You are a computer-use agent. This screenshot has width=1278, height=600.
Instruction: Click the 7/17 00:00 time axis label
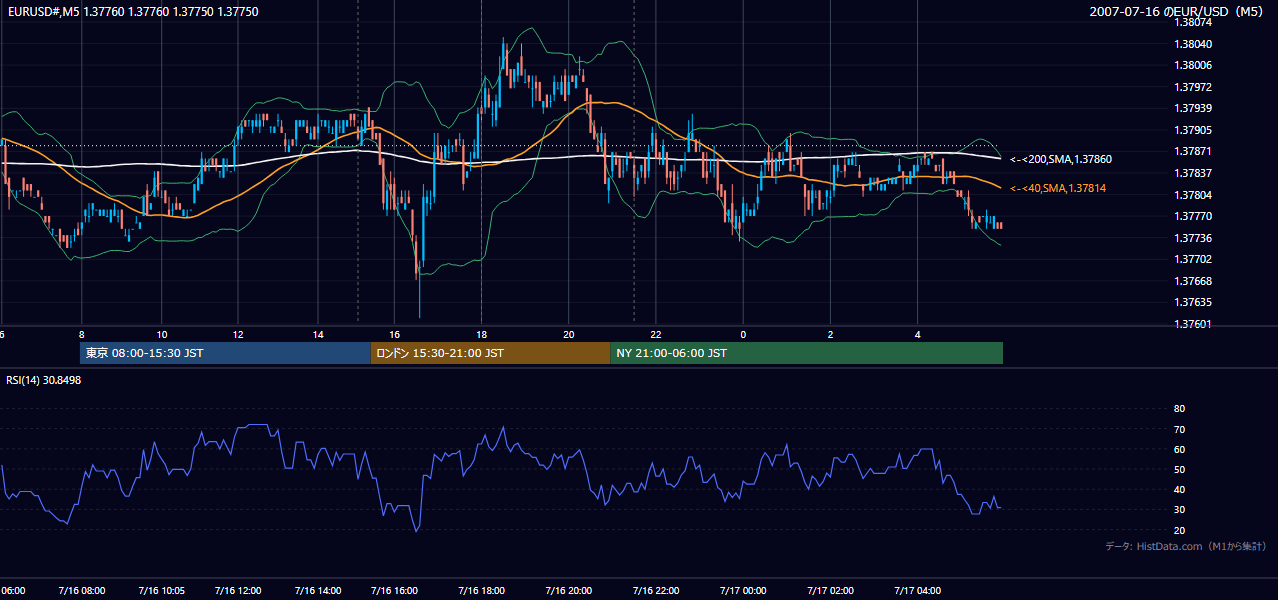tap(743, 591)
